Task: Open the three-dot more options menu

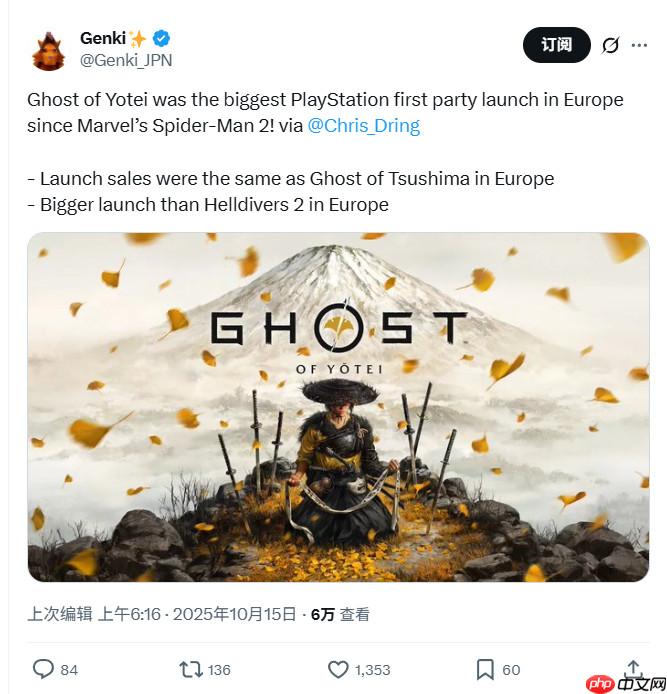Action: (639, 45)
